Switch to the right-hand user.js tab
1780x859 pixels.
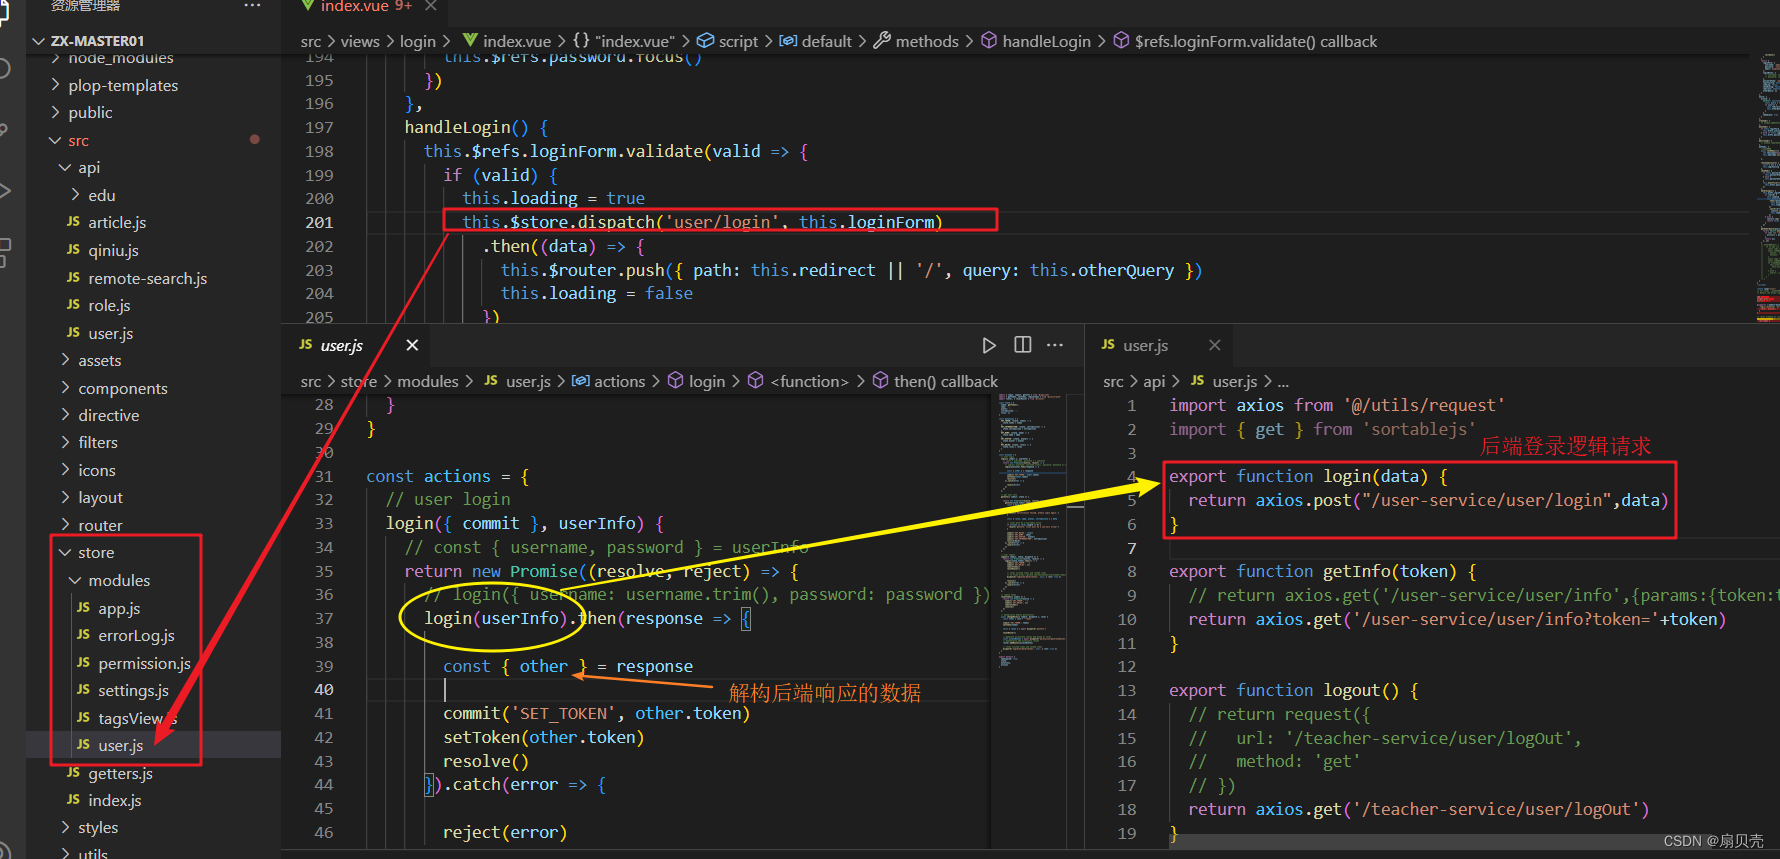click(x=1145, y=345)
